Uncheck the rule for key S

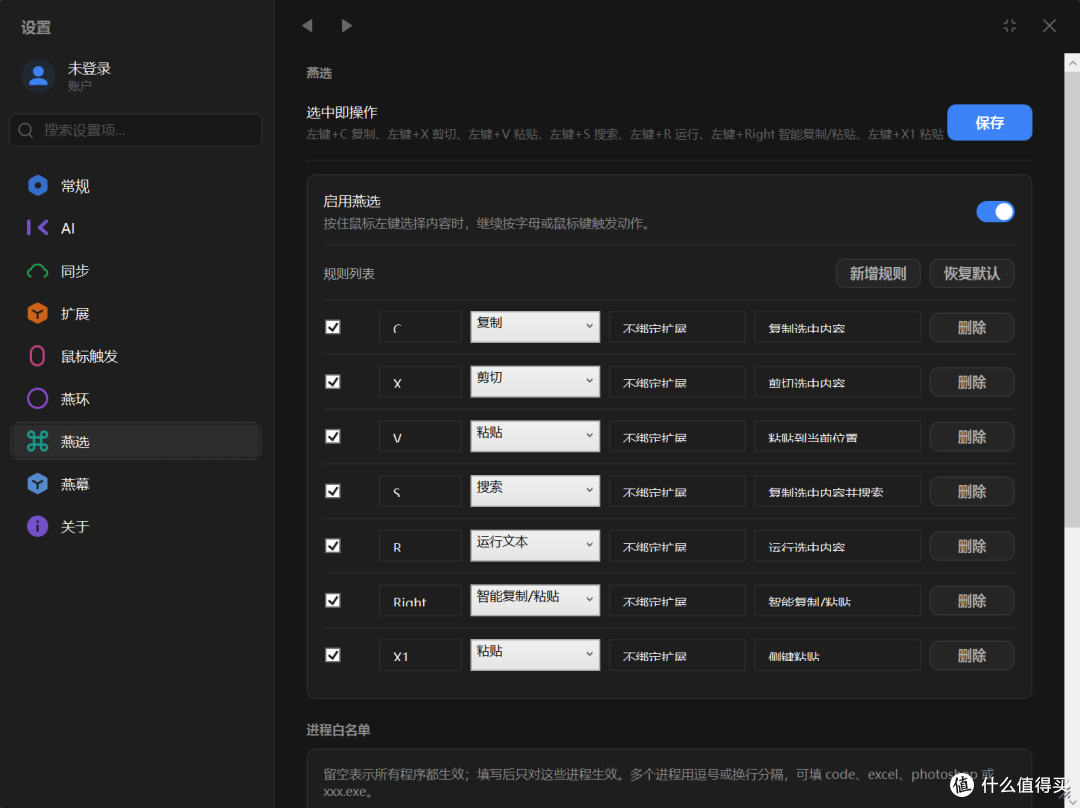coord(333,491)
